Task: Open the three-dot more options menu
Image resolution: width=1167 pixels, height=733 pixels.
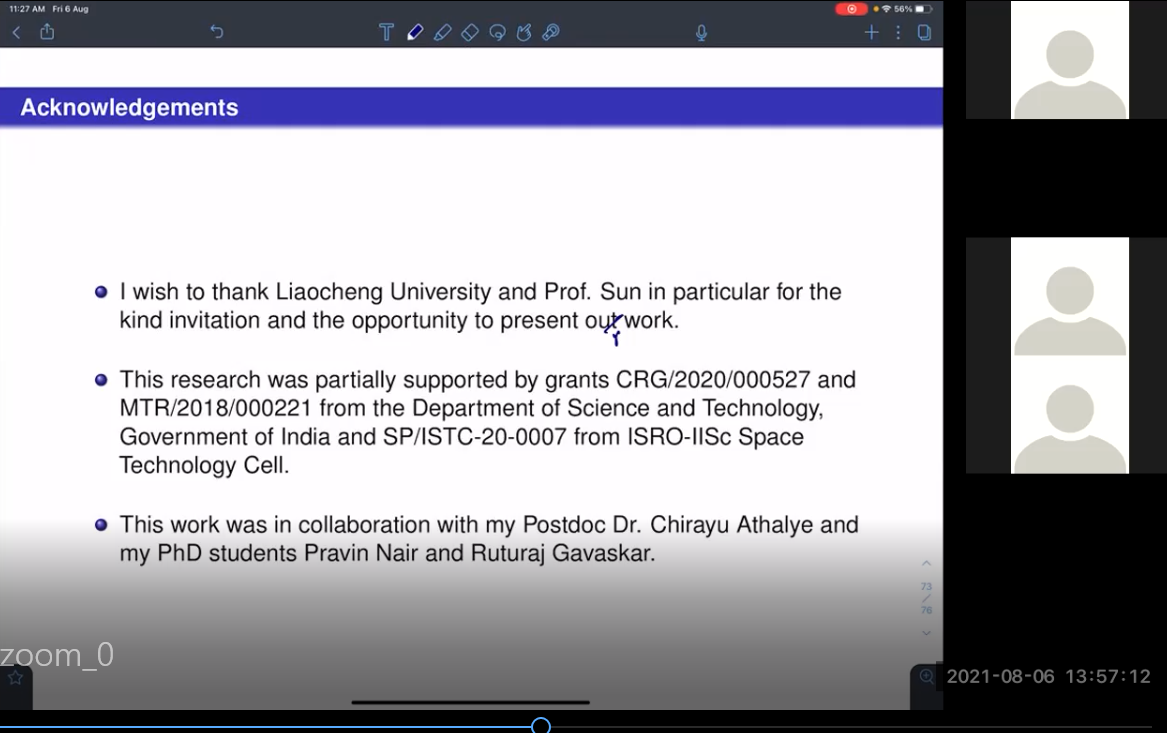Action: coord(898,33)
